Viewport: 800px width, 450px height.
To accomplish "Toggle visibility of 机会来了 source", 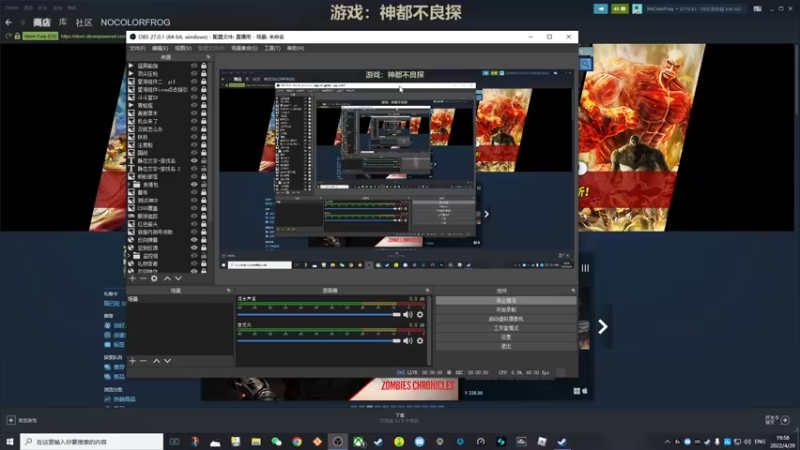I will coord(194,121).
